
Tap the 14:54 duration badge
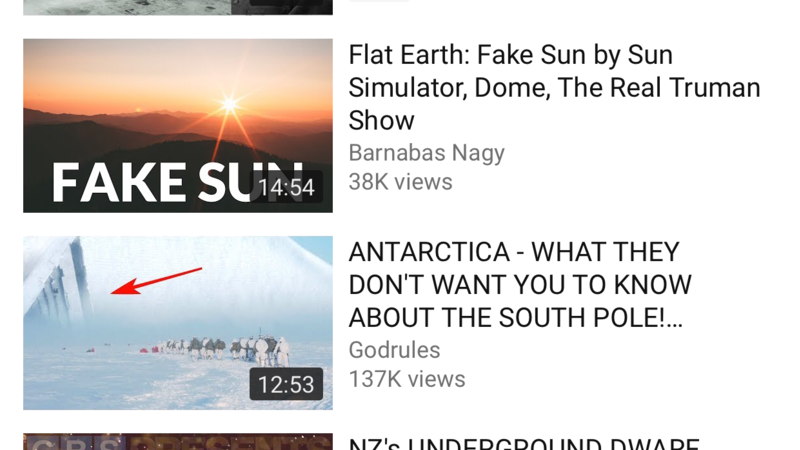286,187
